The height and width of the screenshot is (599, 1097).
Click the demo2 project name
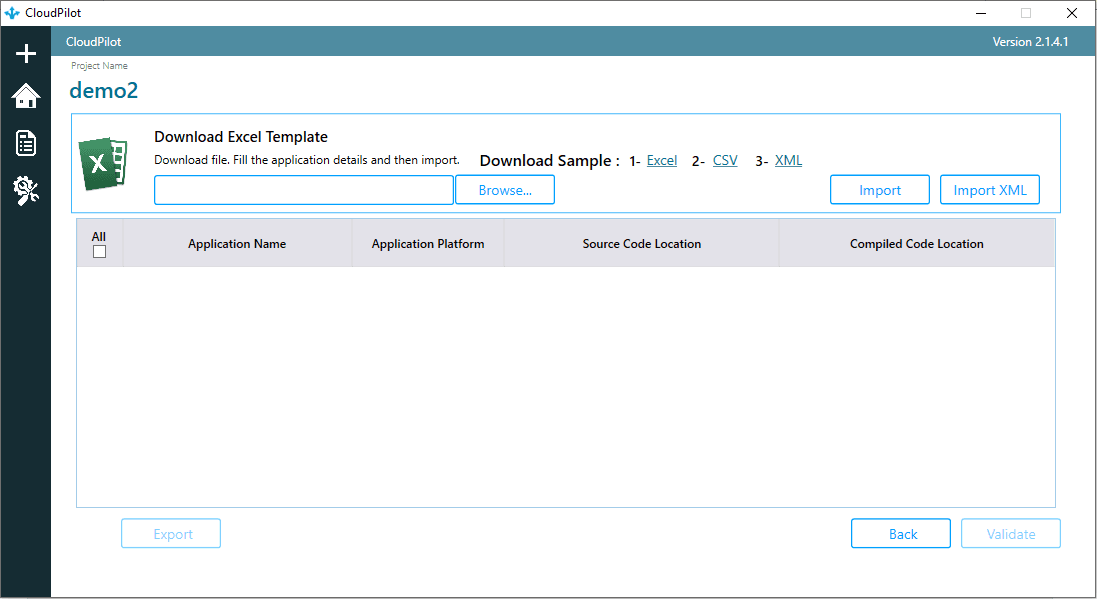click(104, 90)
